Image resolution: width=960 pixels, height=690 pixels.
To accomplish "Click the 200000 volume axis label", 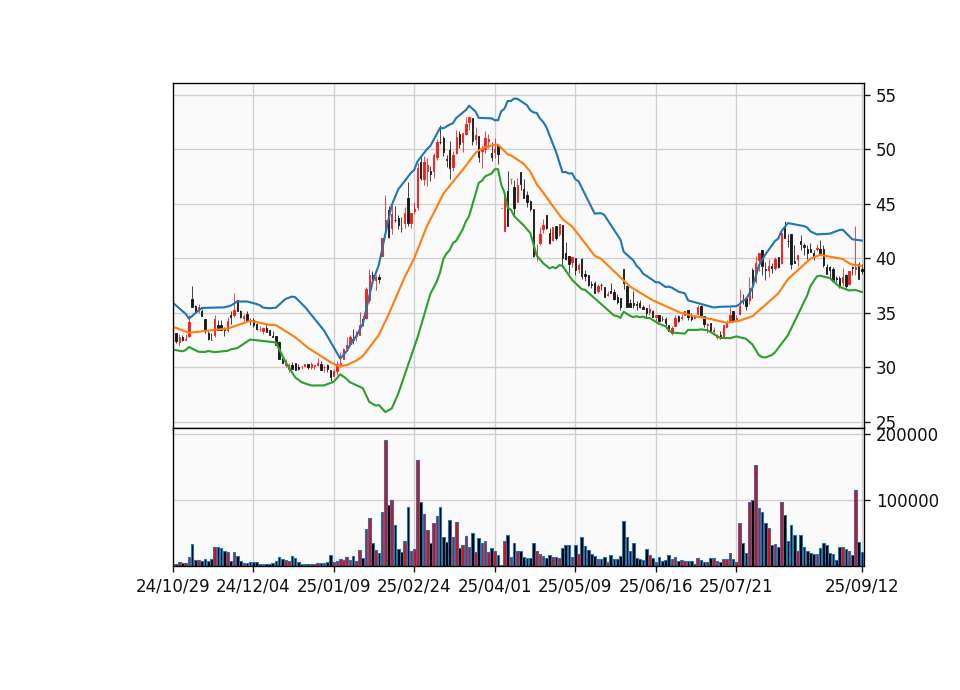I will [x=907, y=435].
